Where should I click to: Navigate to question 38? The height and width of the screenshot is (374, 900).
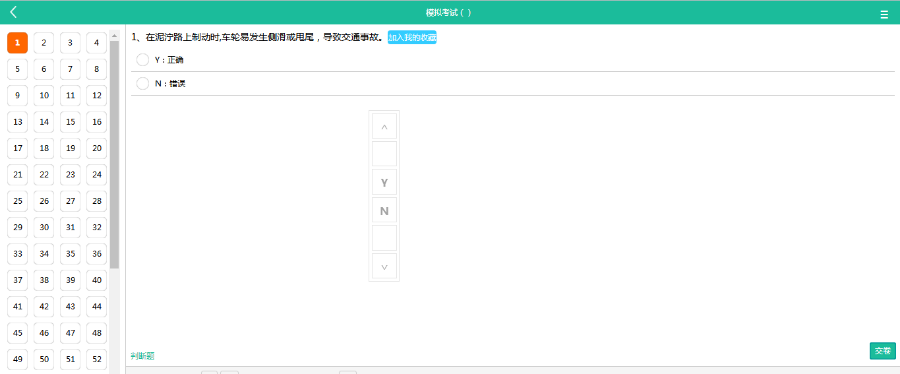(44, 280)
